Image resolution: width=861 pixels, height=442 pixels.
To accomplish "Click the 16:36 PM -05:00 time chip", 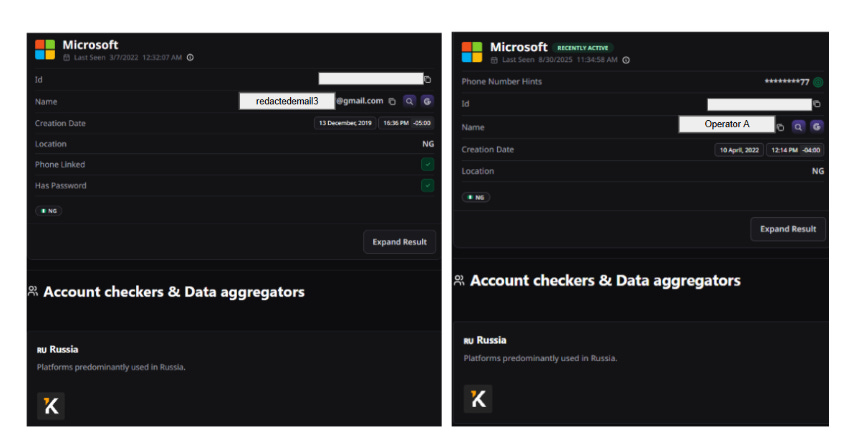I will (406, 123).
